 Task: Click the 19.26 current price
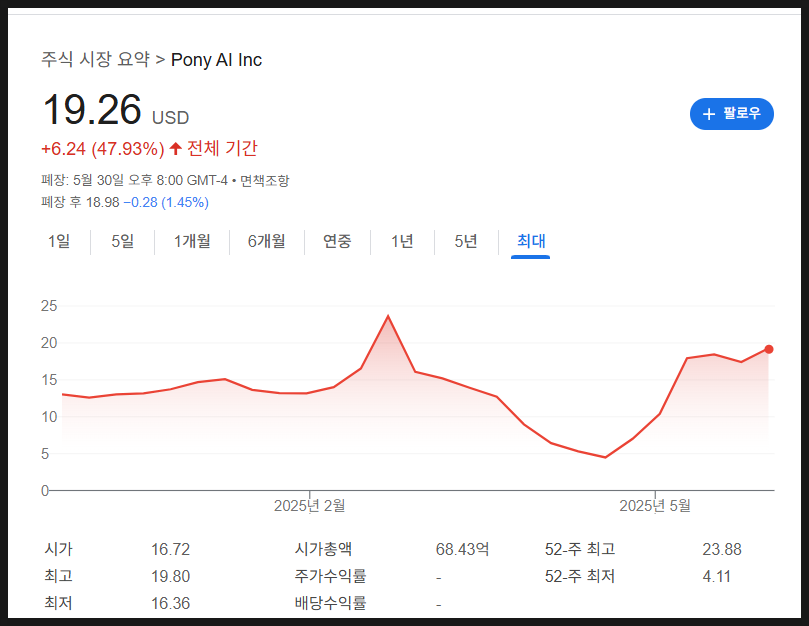coord(92,109)
